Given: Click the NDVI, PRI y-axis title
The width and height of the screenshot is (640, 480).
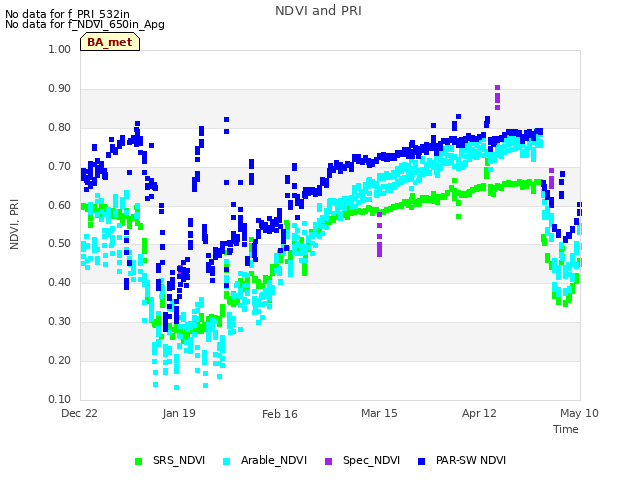Looking at the screenshot, I should 14,224.
